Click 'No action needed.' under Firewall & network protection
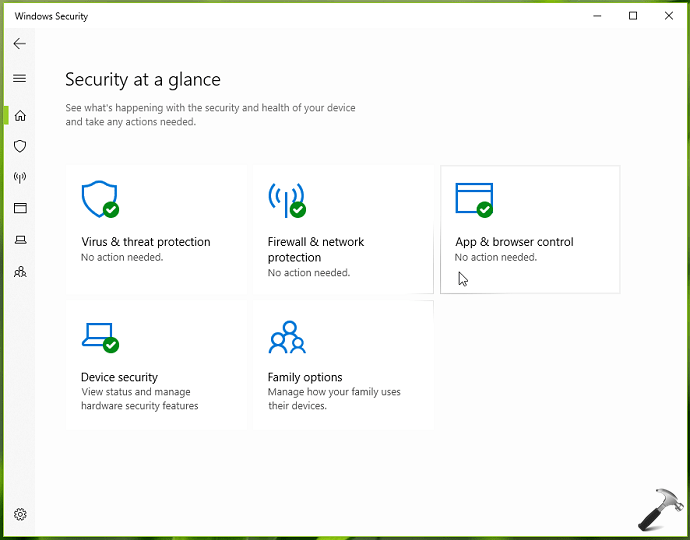 pyautogui.click(x=309, y=273)
